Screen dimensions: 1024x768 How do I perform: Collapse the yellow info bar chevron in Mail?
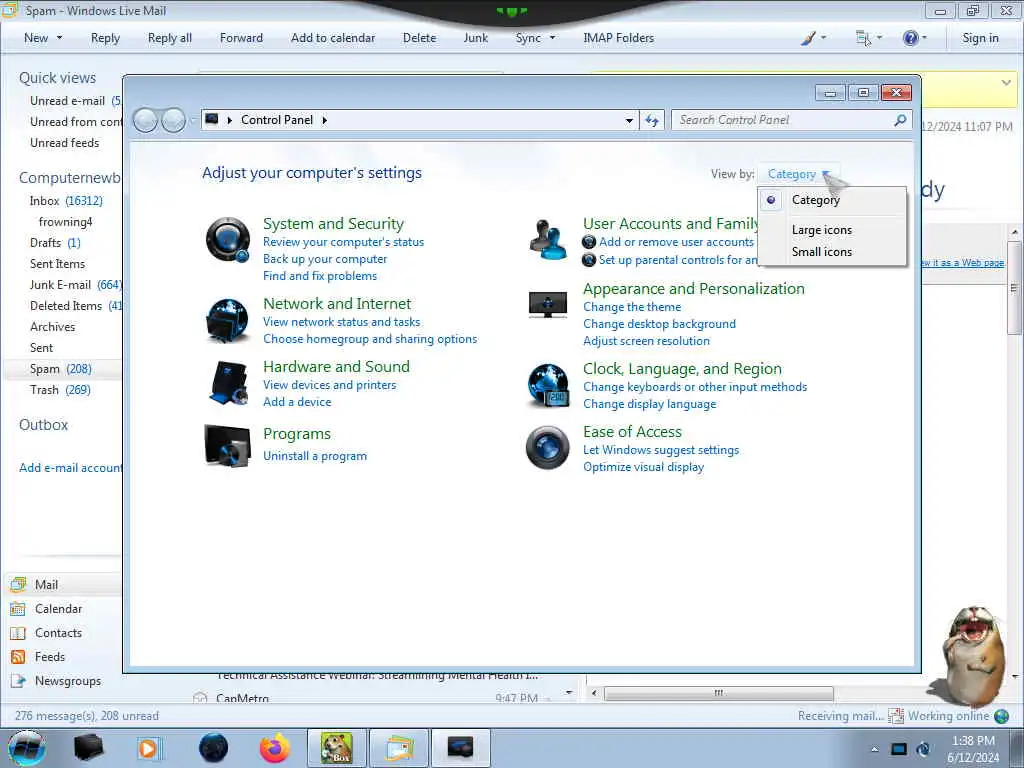1006,83
